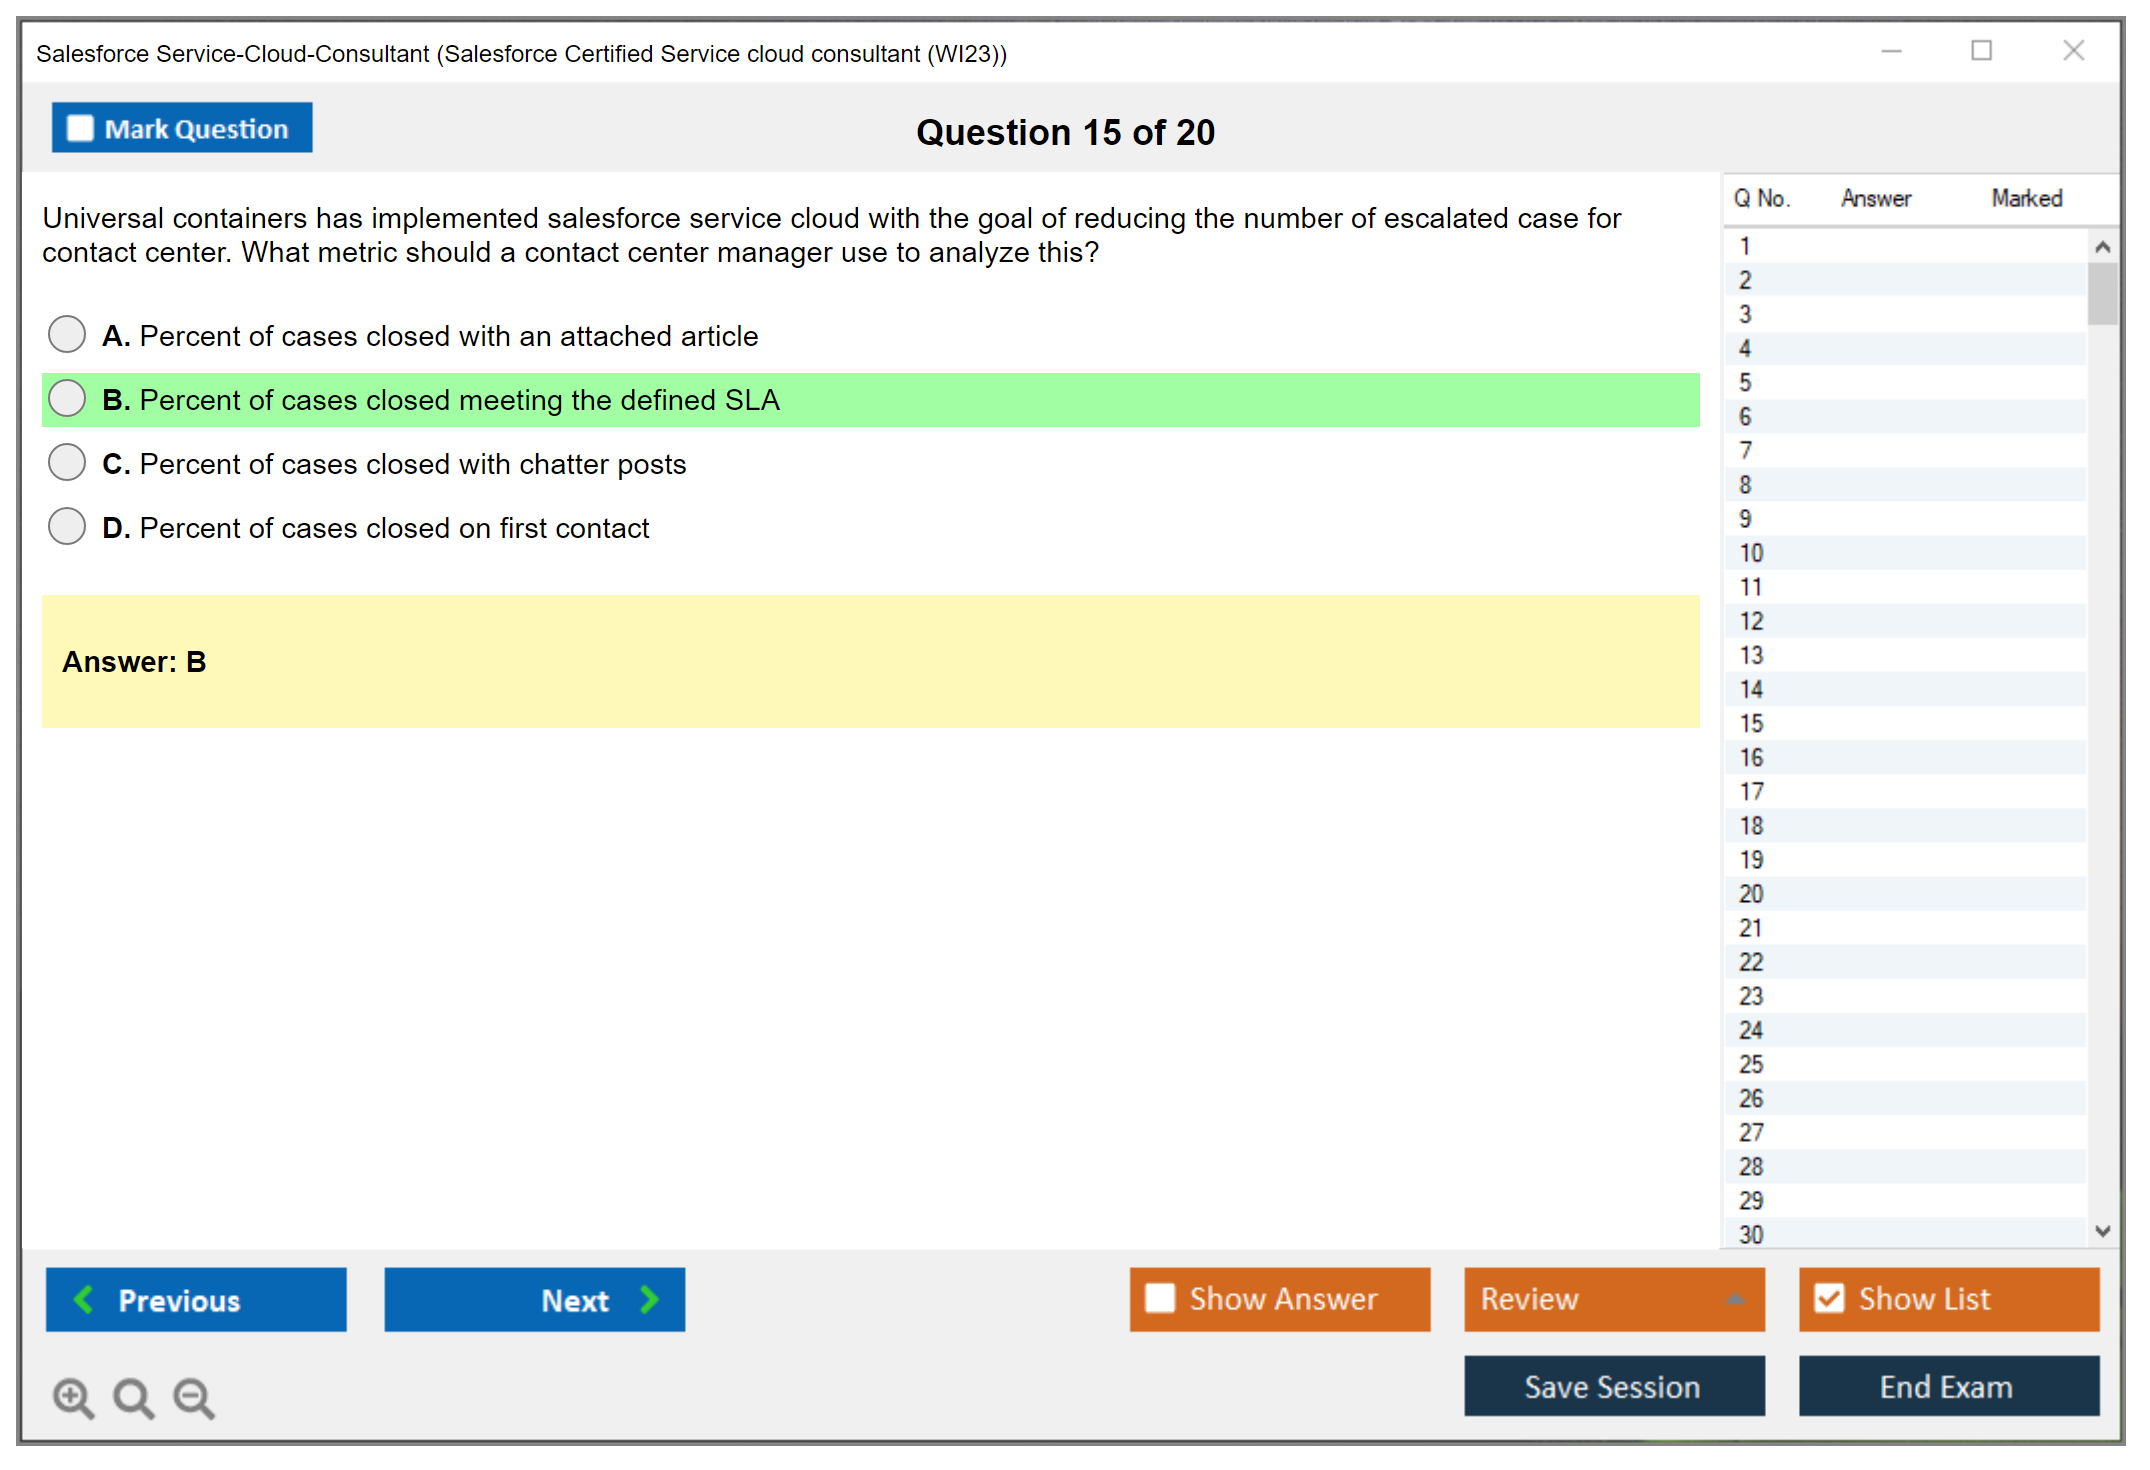Uncheck the Show List checkbox
This screenshot has width=2150, height=1470.
click(1829, 1298)
